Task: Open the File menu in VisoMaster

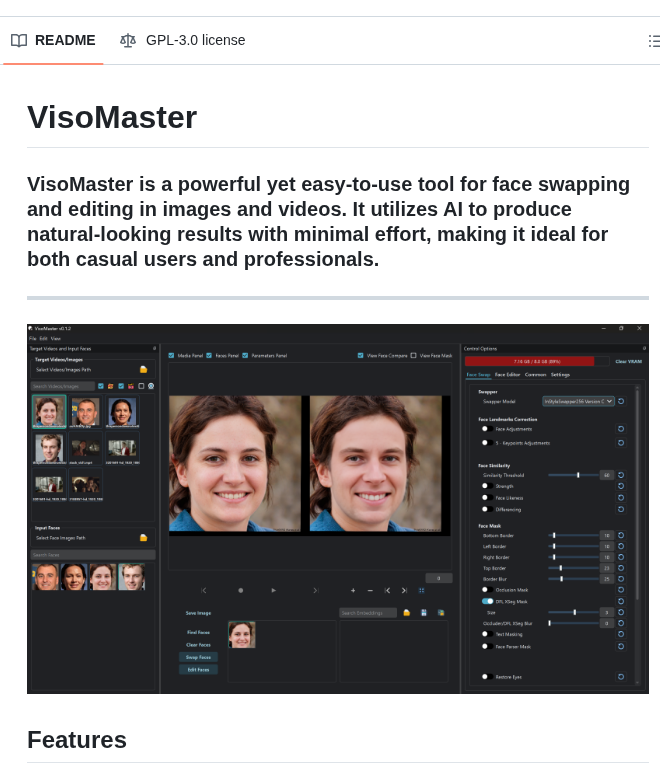Action: 33,338
